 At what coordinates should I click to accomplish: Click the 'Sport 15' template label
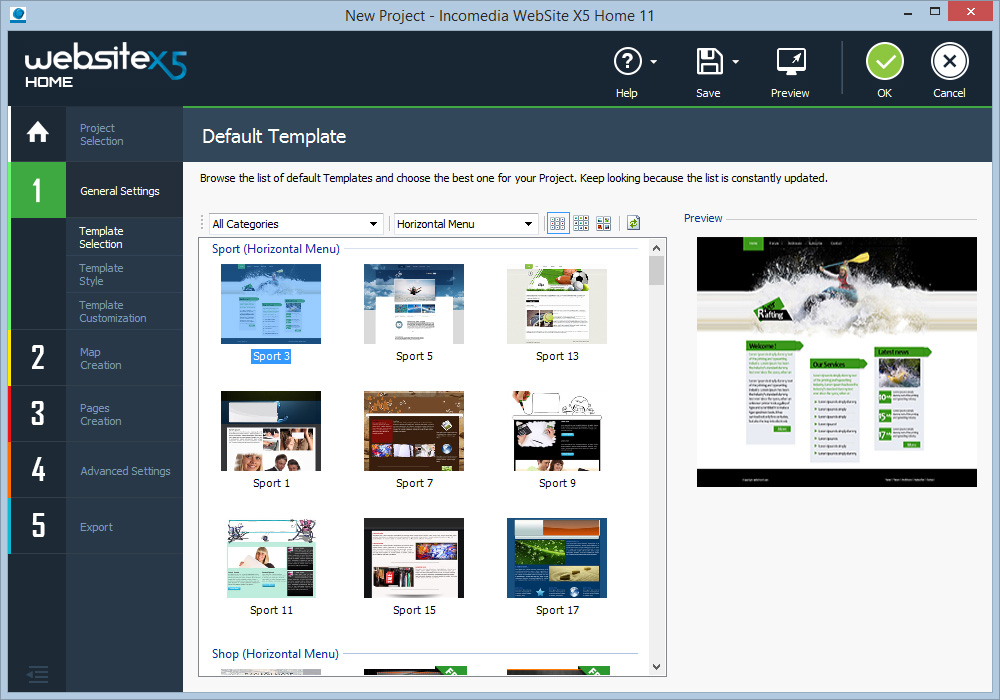[x=414, y=610]
